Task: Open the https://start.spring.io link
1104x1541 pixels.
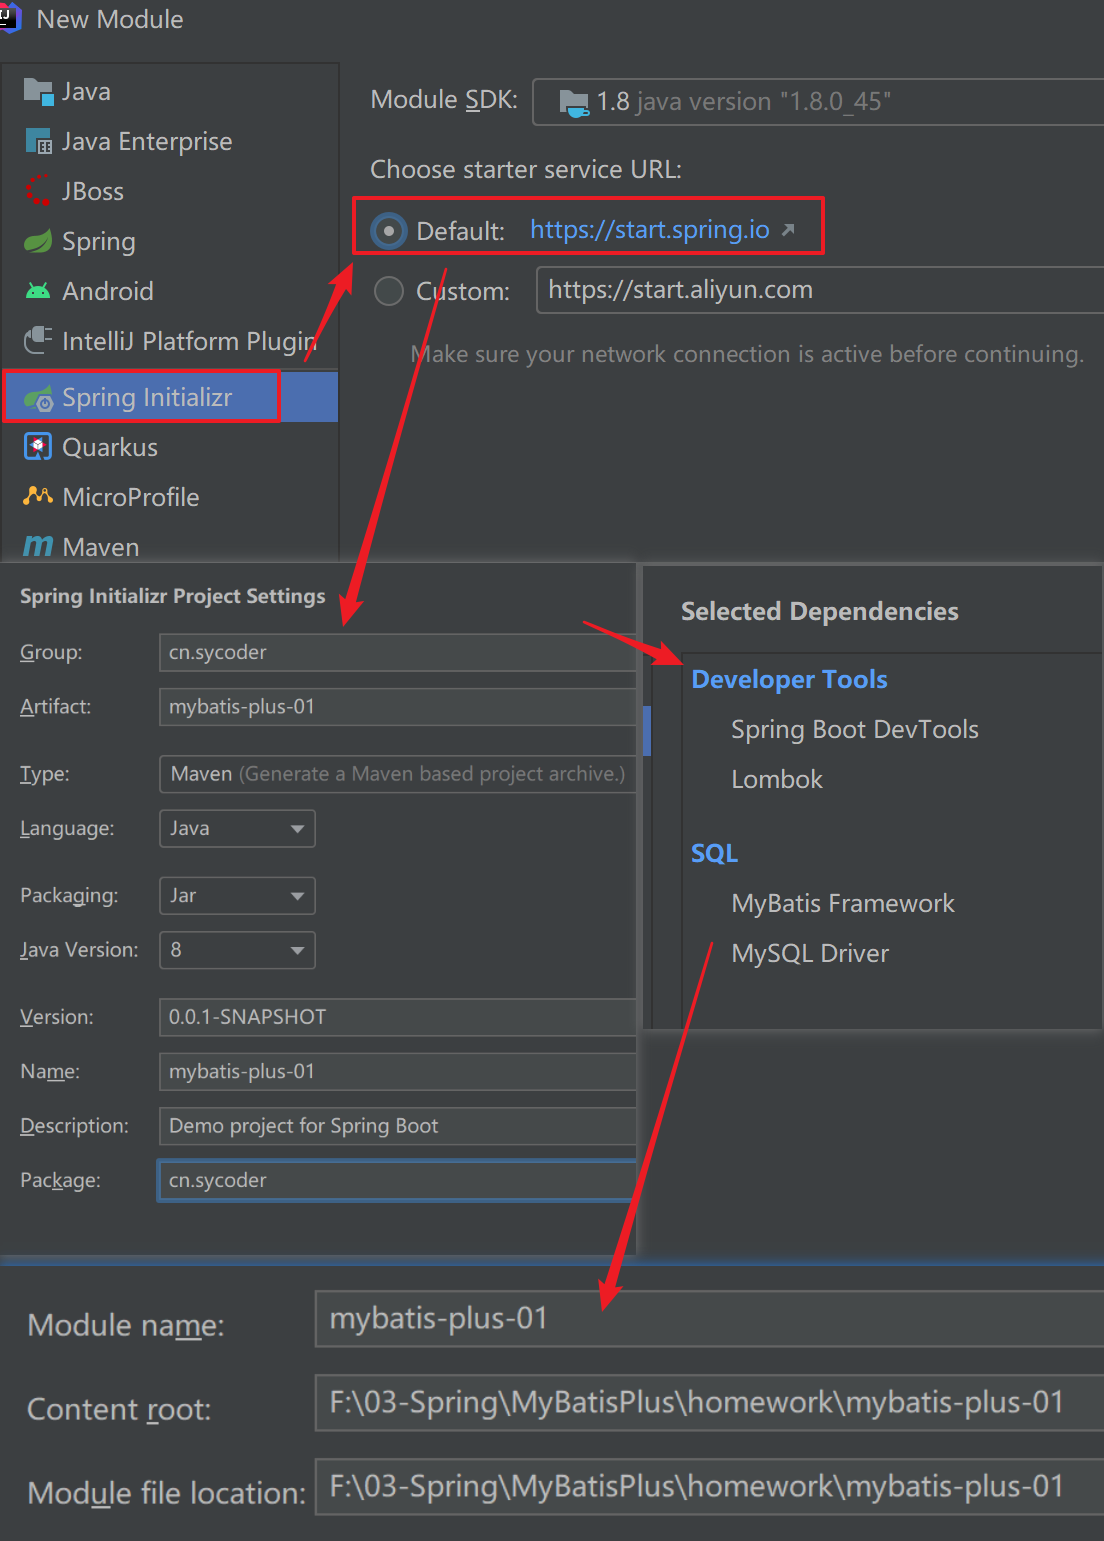Action: [x=650, y=230]
